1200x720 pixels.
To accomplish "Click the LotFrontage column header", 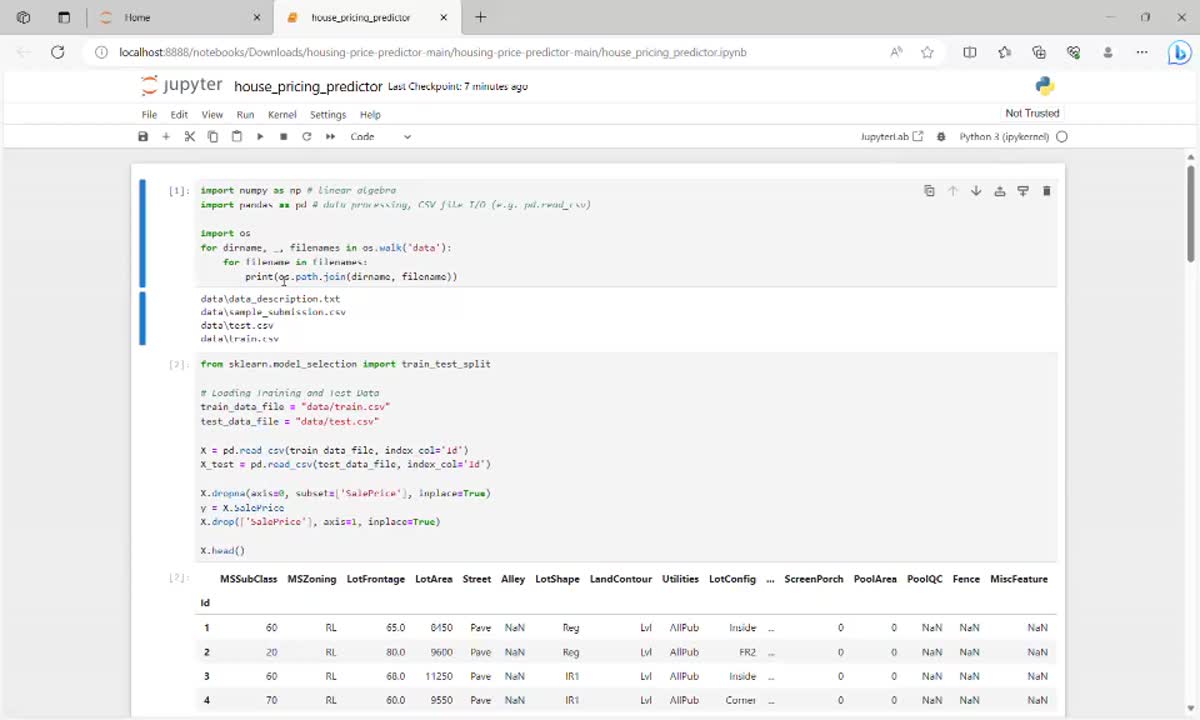I will pos(376,579).
